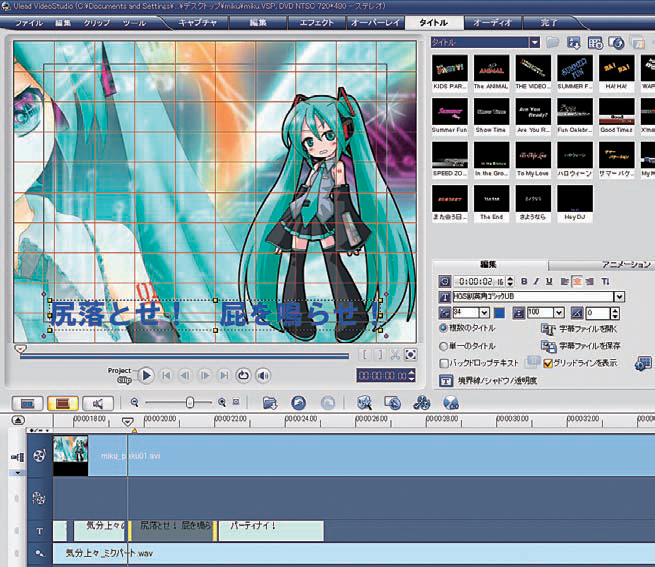
Task: Open 境界線/シャドウ/透明度 settings
Action: (x=488, y=381)
